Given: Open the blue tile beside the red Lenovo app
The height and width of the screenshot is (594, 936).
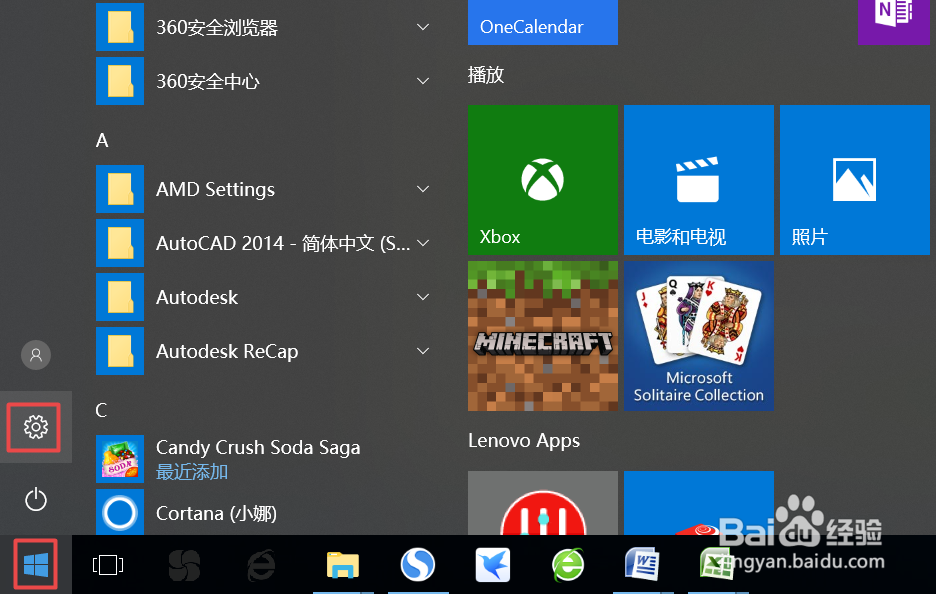Looking at the screenshot, I should (x=698, y=503).
